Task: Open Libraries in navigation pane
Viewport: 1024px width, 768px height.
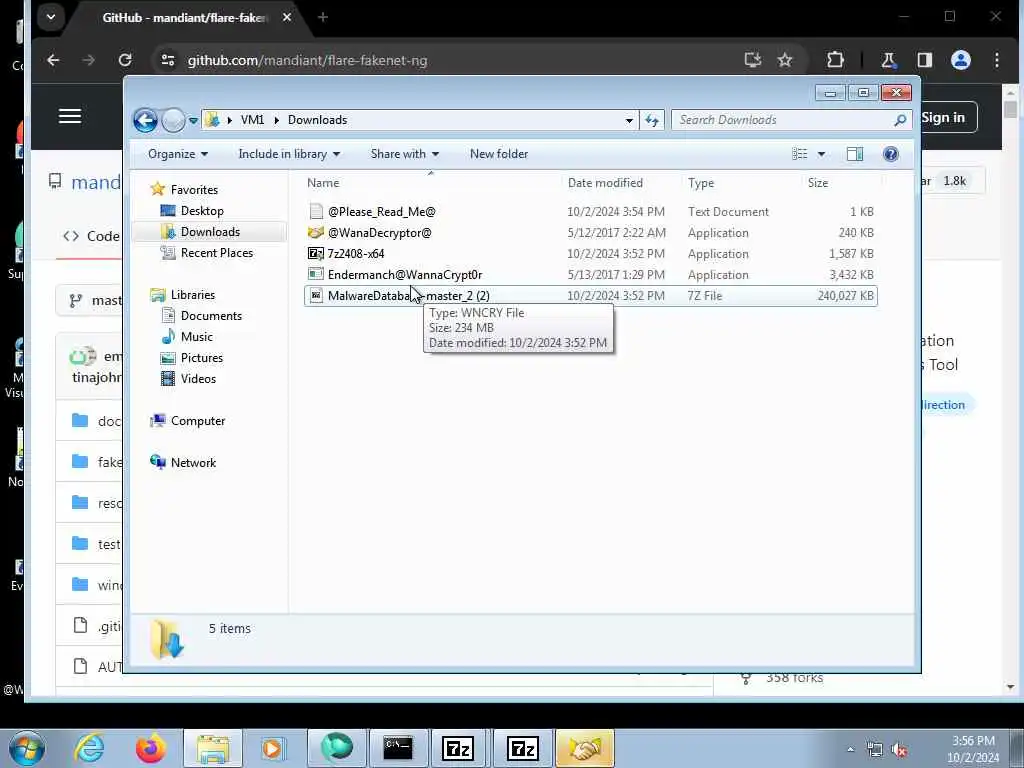Action: [193, 295]
